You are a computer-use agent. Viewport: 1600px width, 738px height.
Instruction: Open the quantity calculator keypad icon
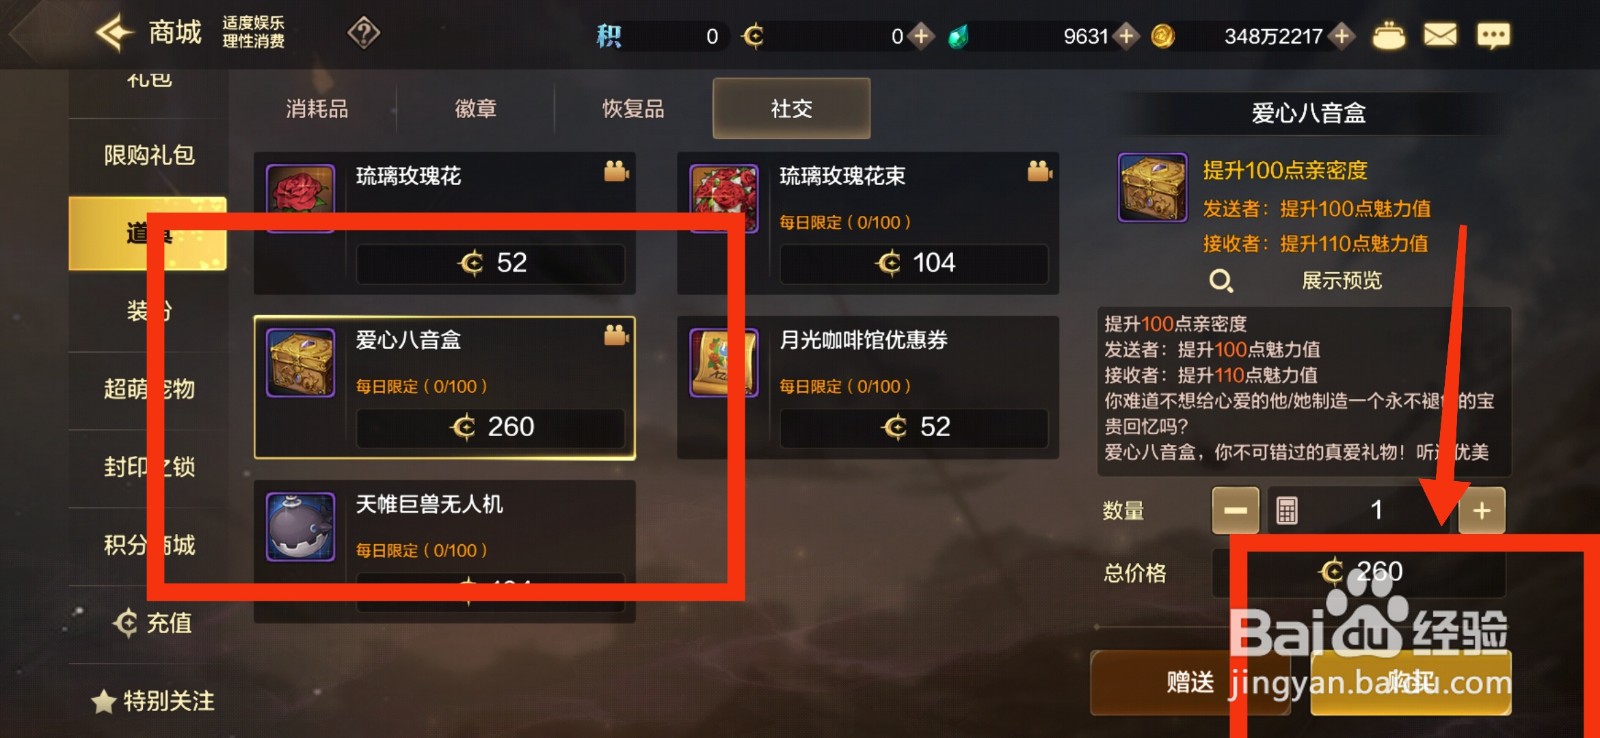1287,511
